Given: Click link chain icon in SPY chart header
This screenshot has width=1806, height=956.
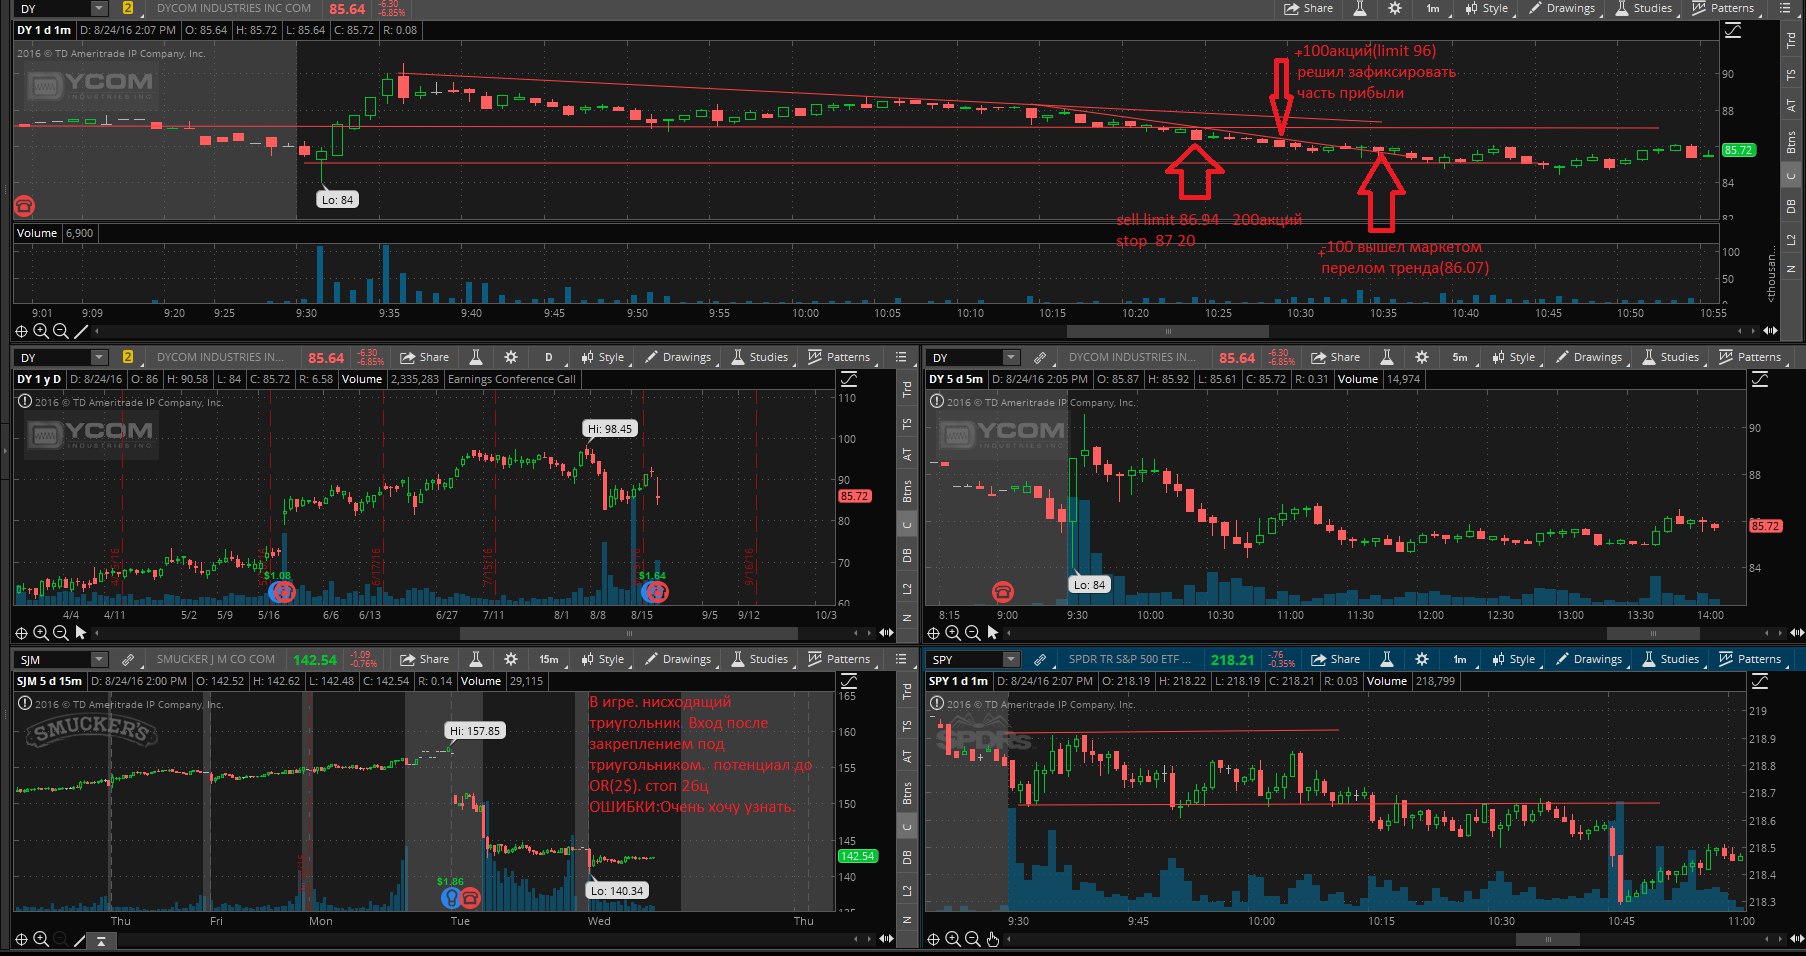Looking at the screenshot, I should coord(1040,660).
